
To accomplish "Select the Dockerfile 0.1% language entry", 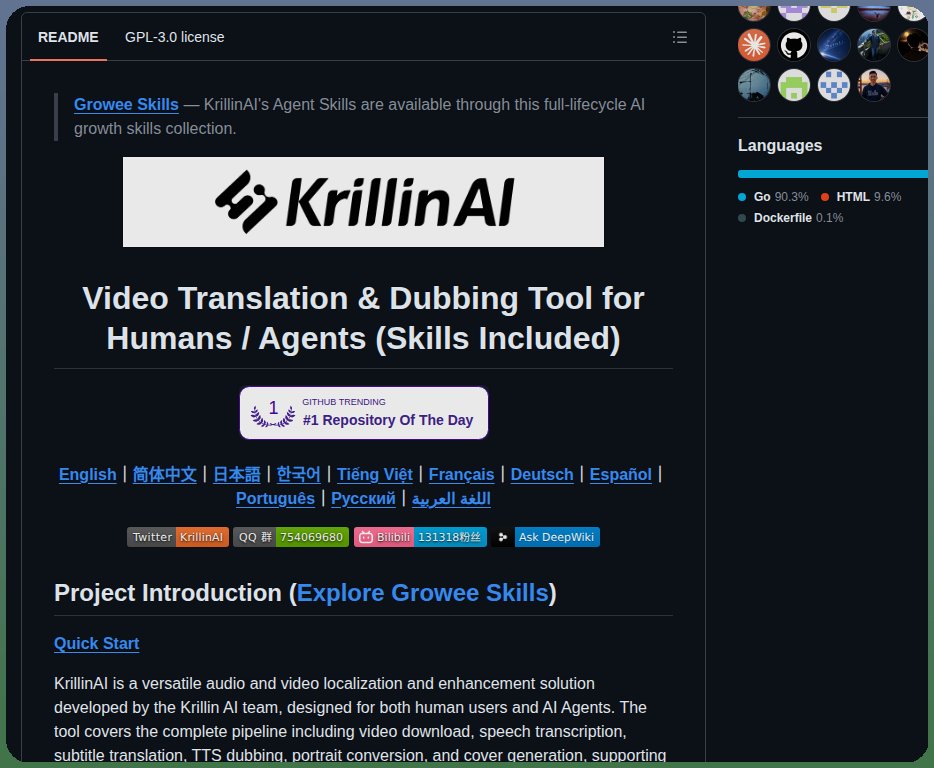I will tap(790, 217).
